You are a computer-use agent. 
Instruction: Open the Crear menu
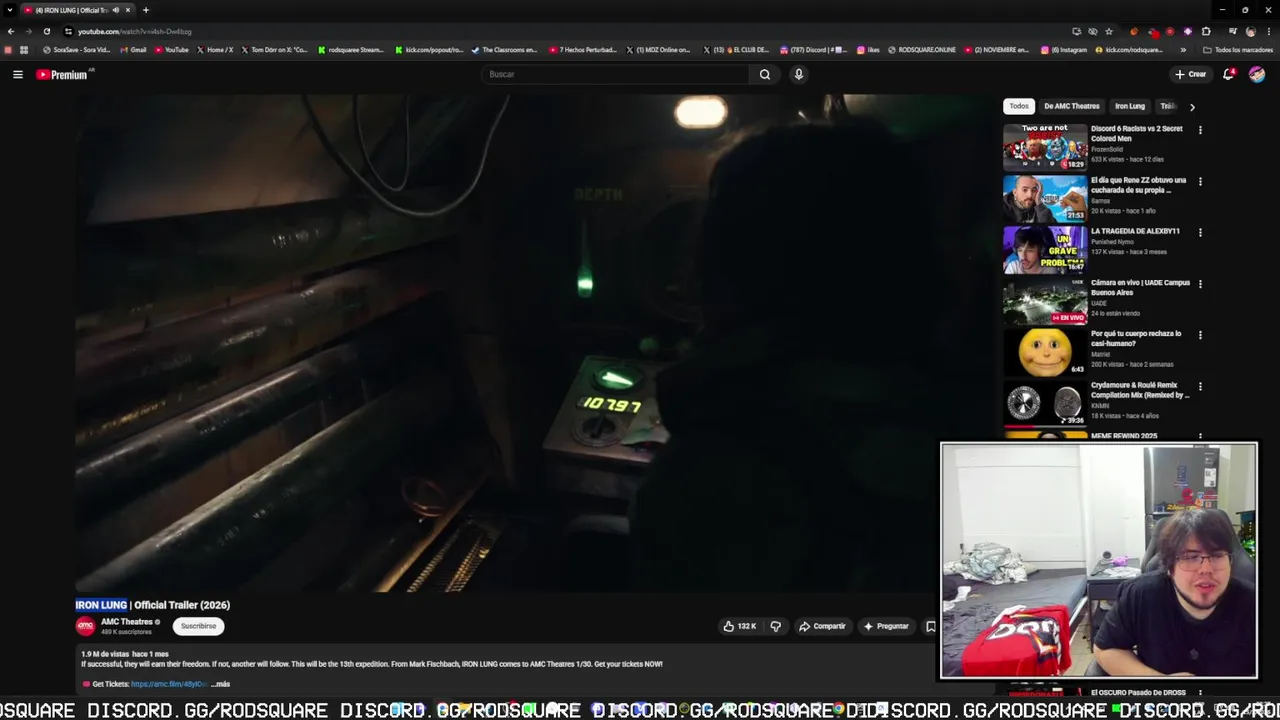pos(1191,74)
